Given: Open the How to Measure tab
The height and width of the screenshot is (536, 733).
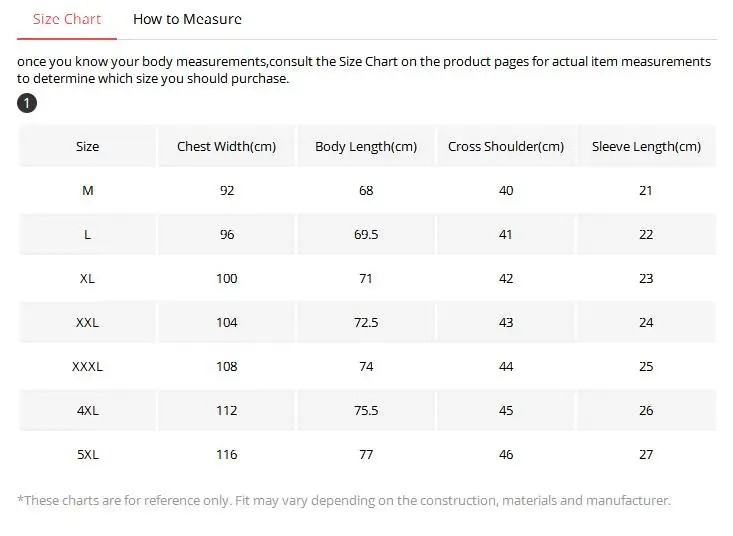Looking at the screenshot, I should pyautogui.click(x=187, y=19).
